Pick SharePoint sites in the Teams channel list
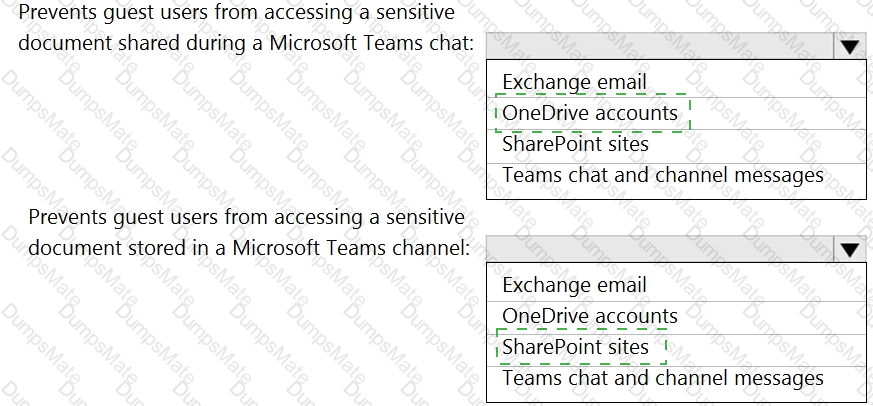The height and width of the screenshot is (406, 873). tap(676, 348)
